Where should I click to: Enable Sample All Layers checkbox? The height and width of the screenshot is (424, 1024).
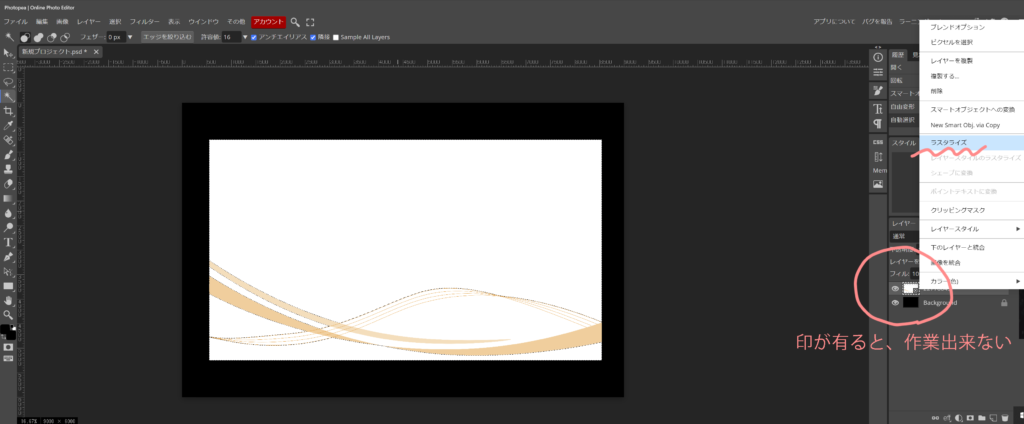point(336,37)
